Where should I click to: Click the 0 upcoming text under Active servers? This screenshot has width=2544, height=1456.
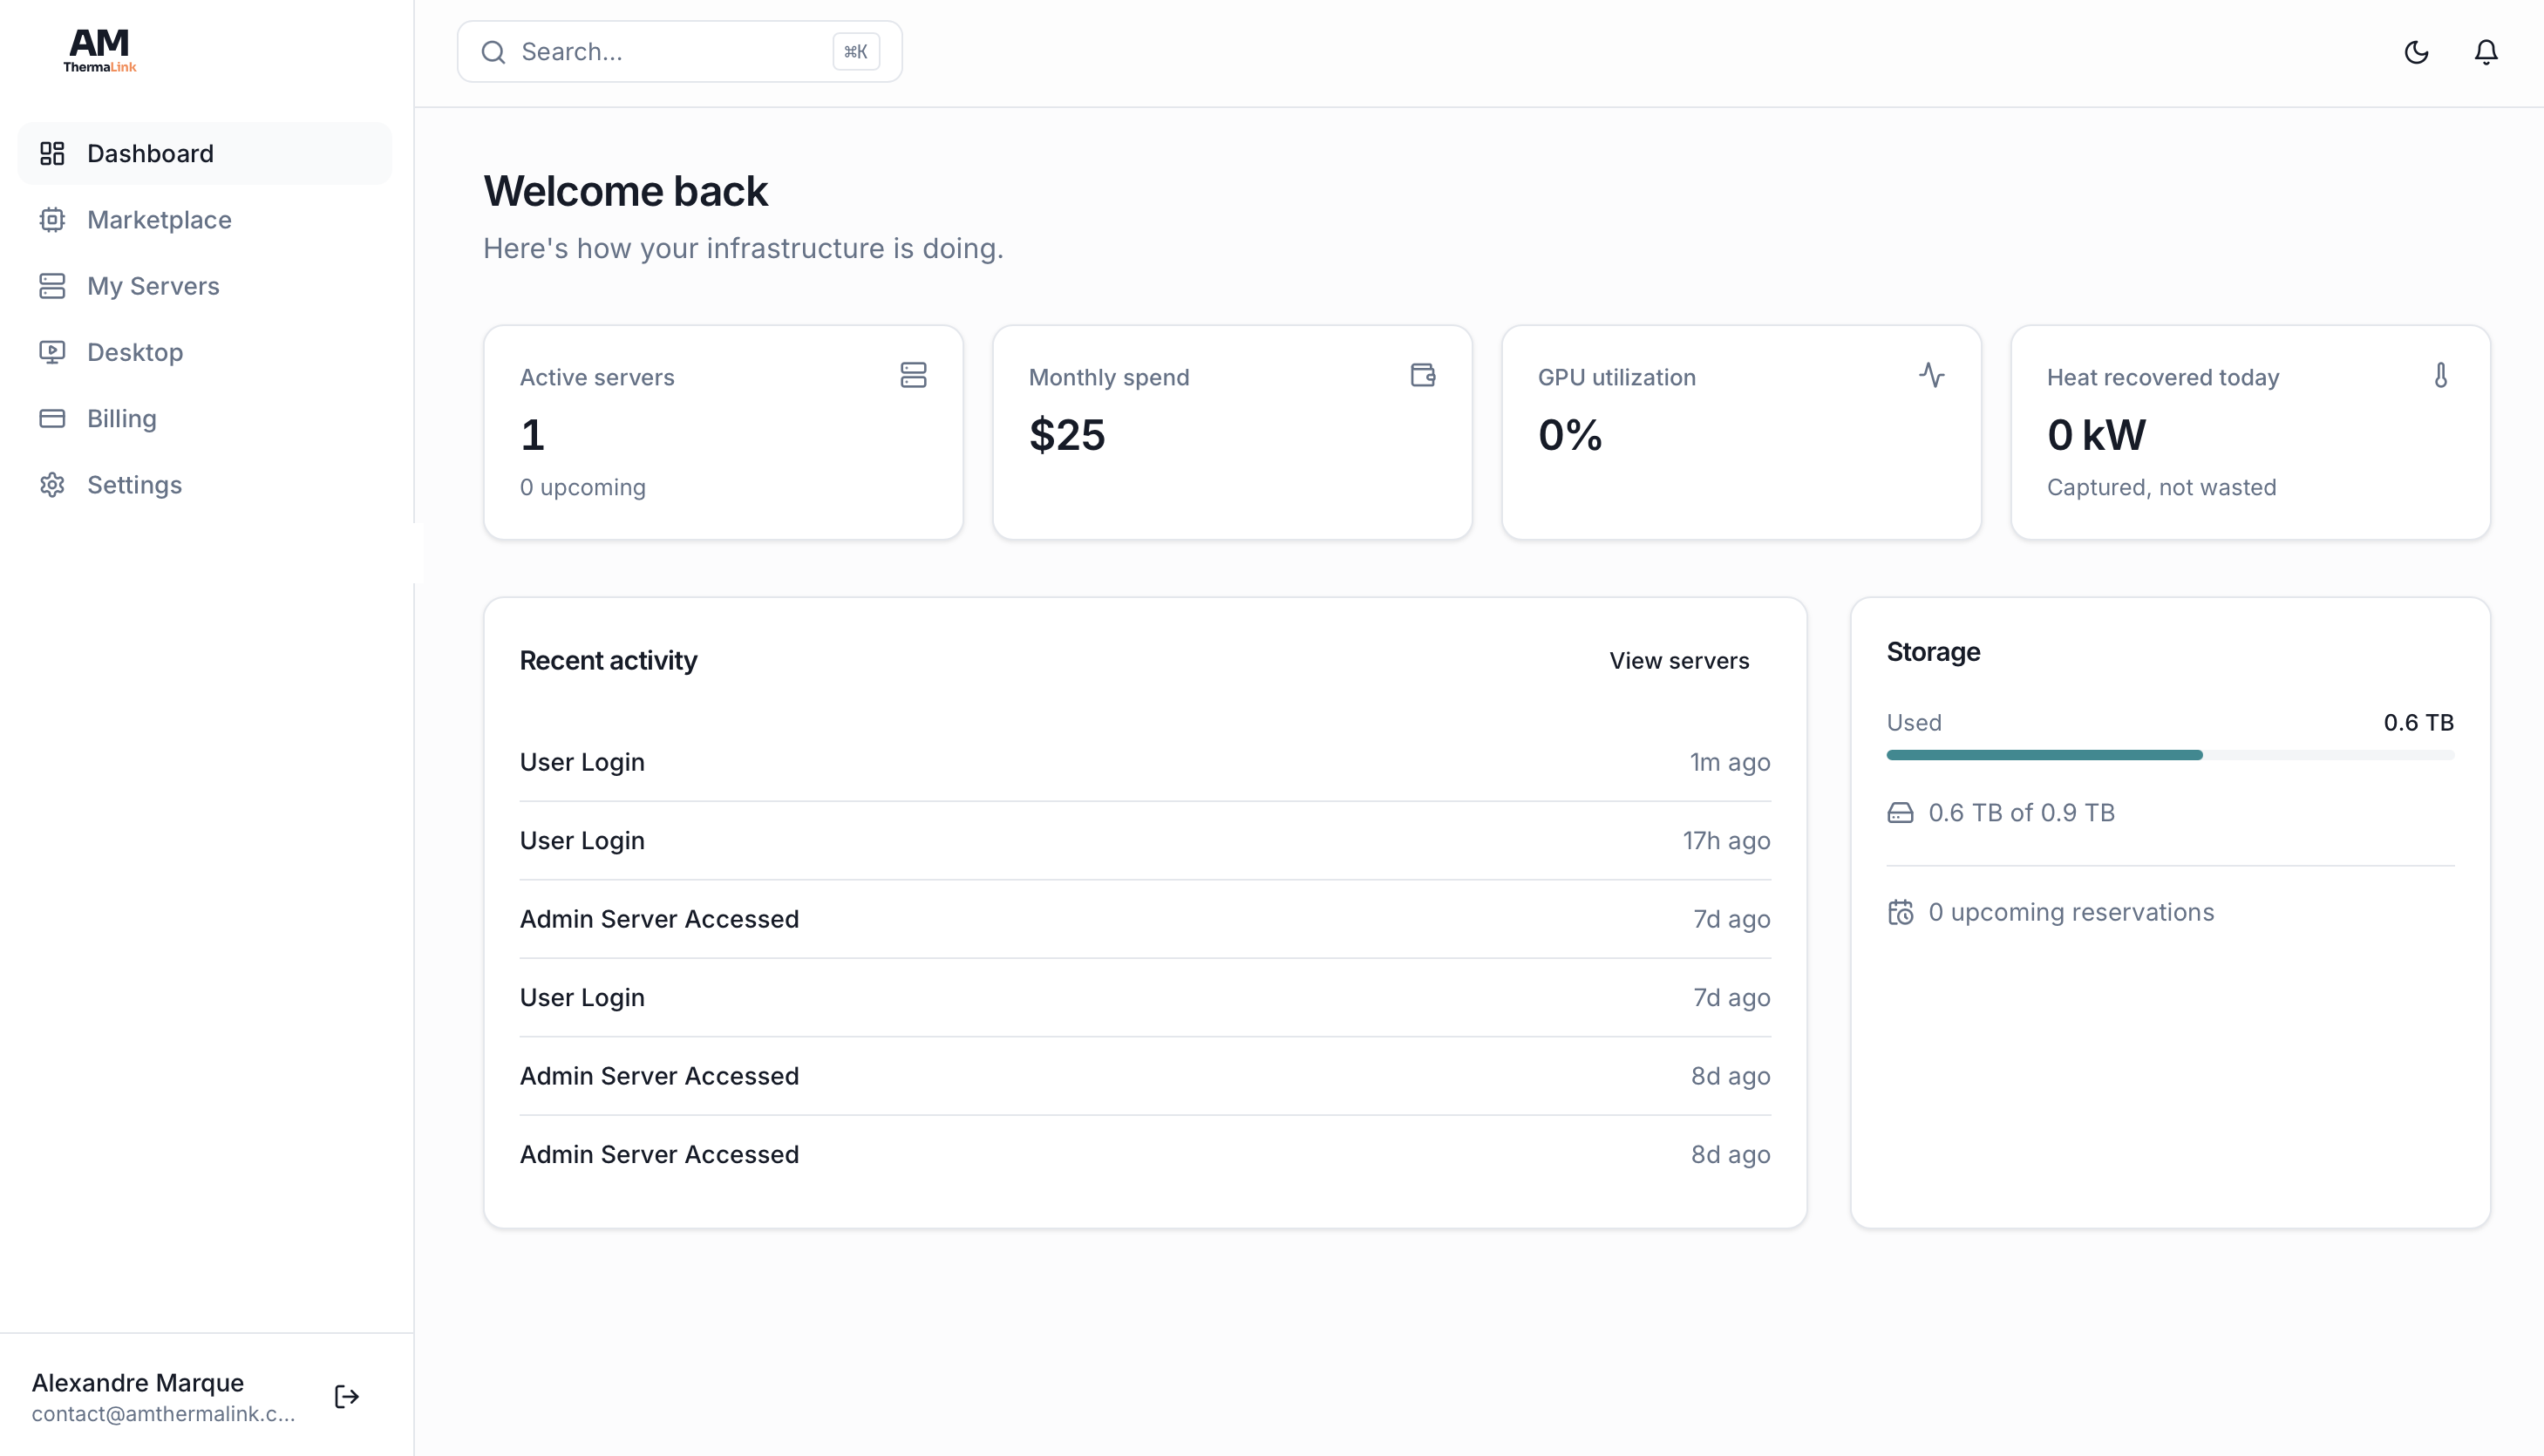pos(583,487)
